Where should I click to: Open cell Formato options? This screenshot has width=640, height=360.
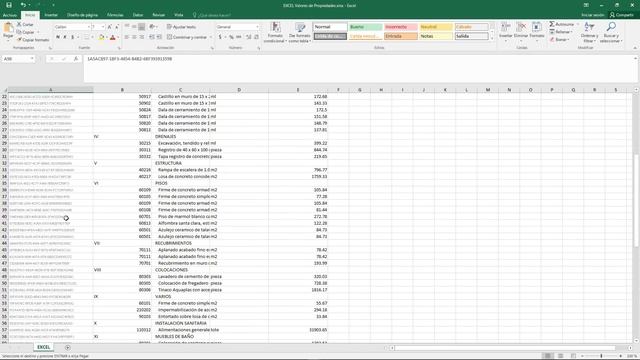(x=537, y=30)
